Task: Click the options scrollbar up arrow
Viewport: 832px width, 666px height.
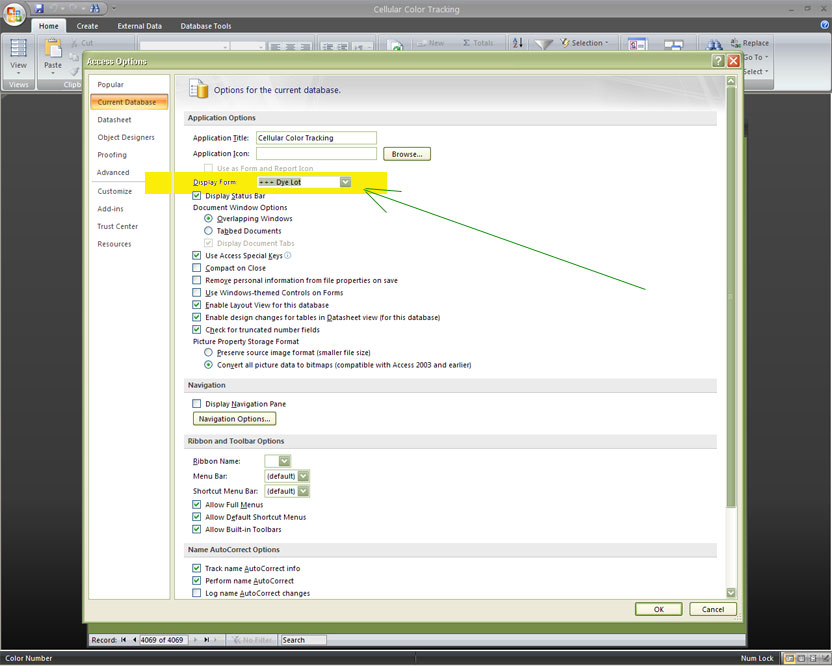Action: click(731, 81)
